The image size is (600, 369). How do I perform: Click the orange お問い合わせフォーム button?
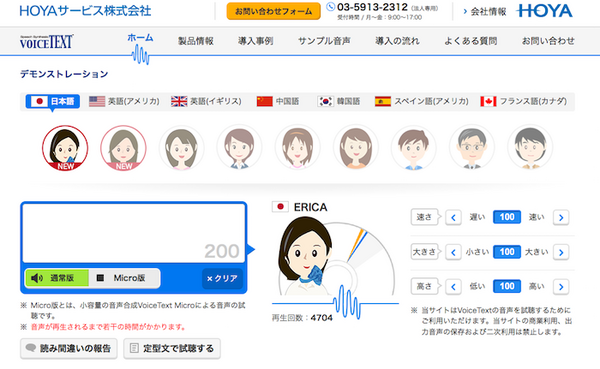coord(274,11)
